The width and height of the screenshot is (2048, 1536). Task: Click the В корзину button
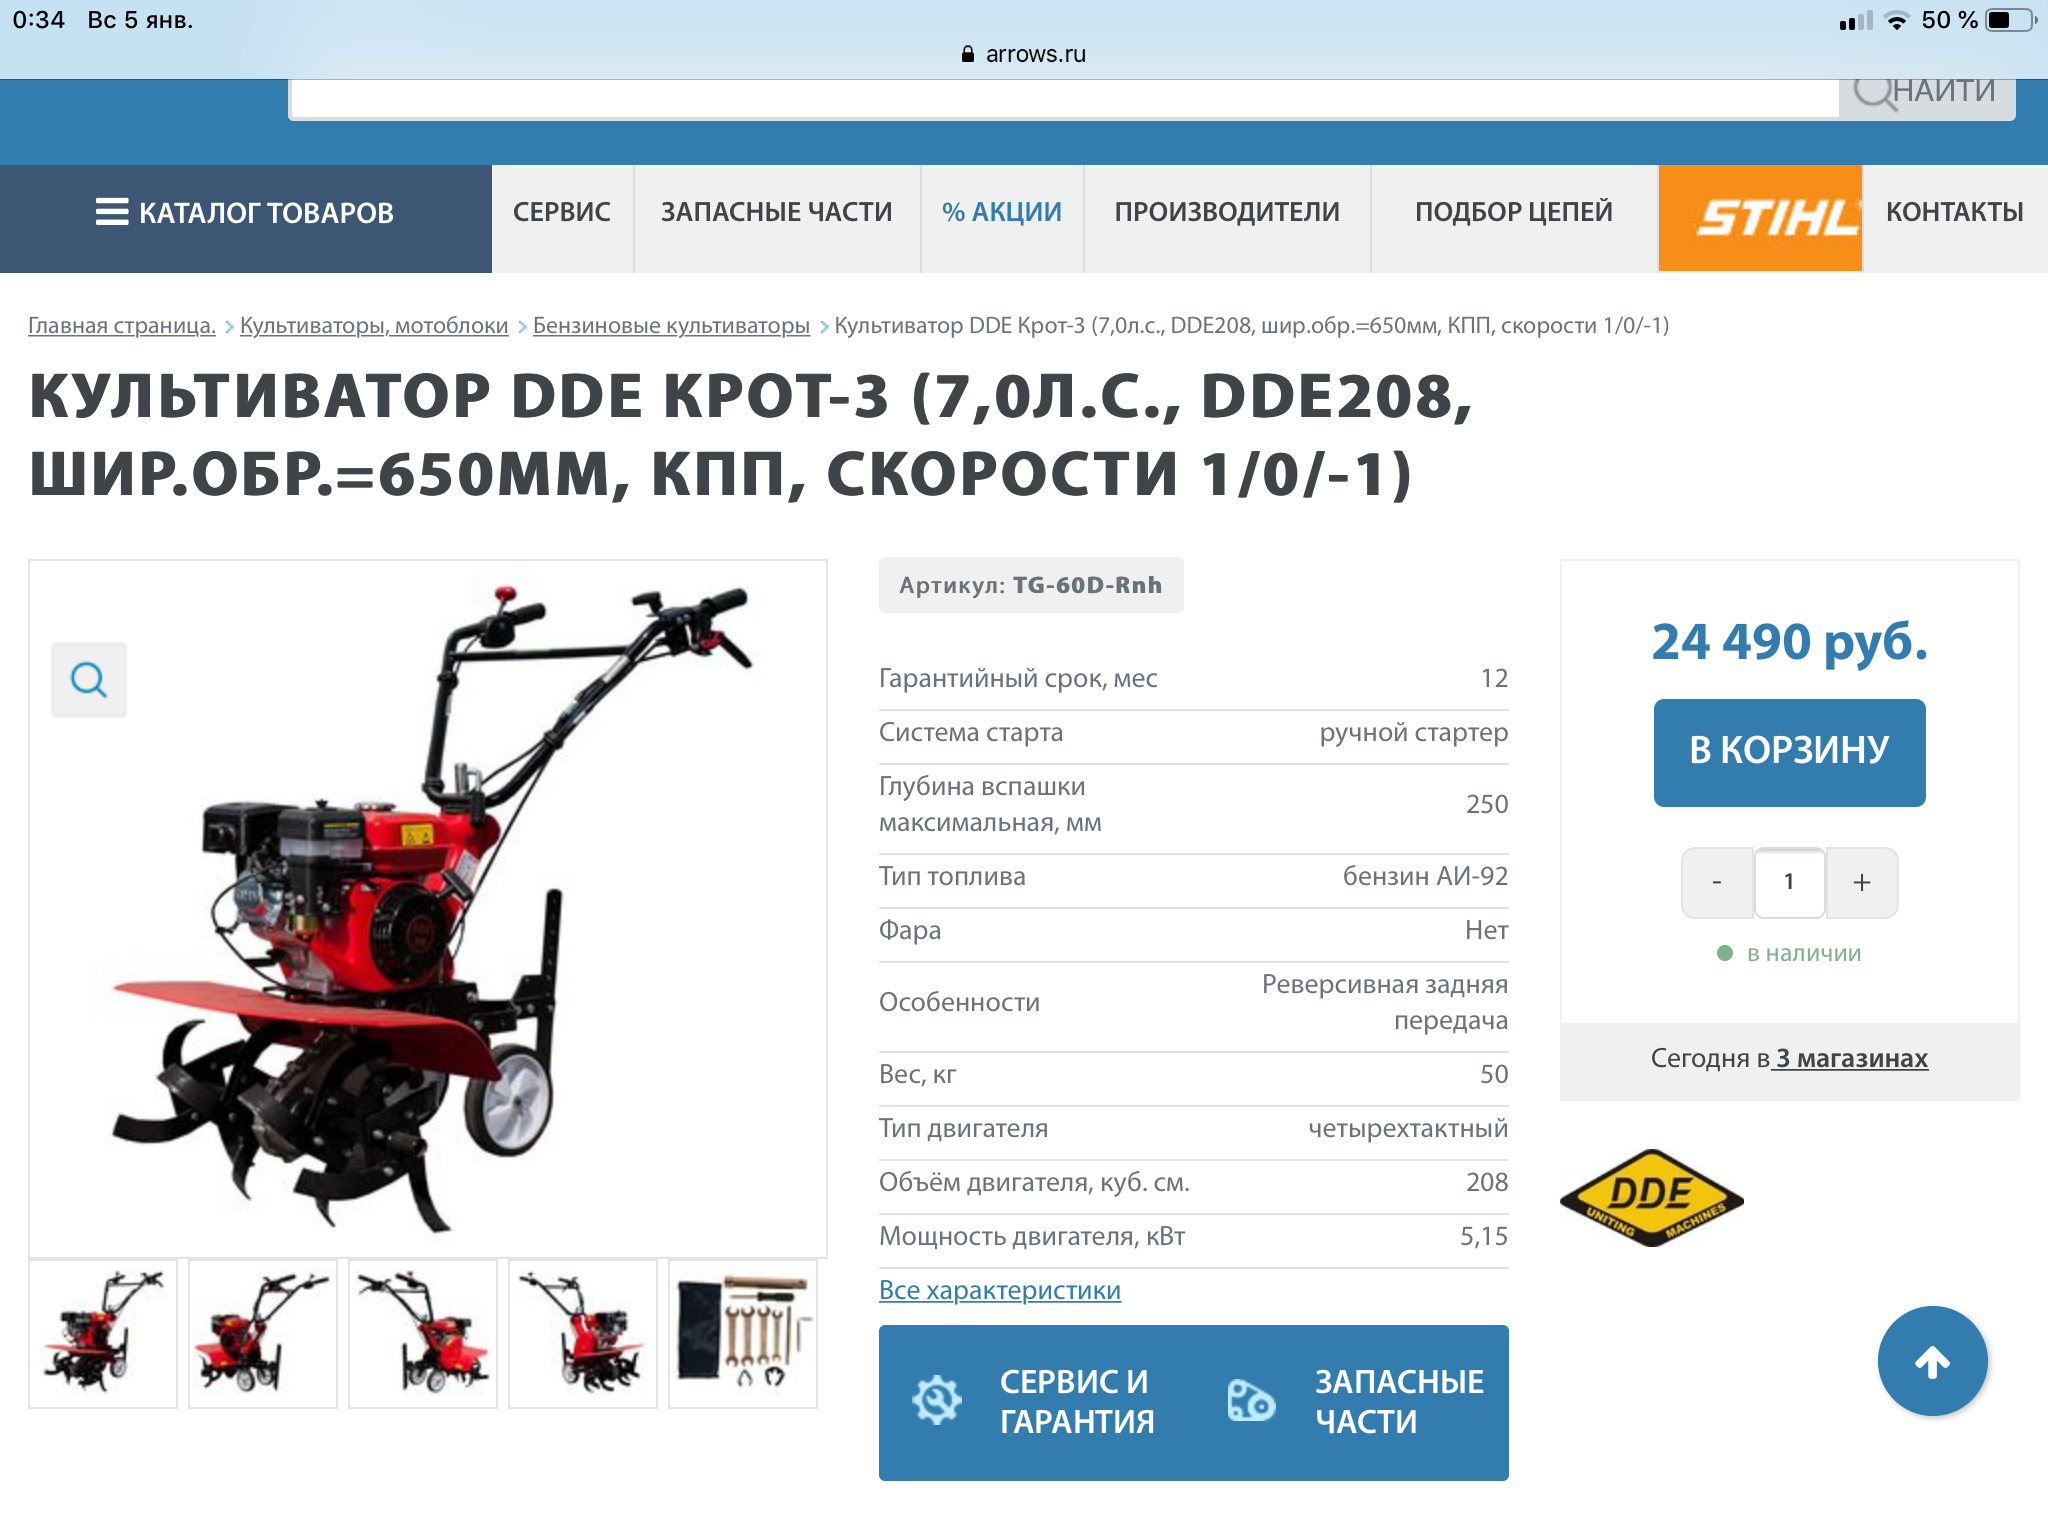[1789, 752]
